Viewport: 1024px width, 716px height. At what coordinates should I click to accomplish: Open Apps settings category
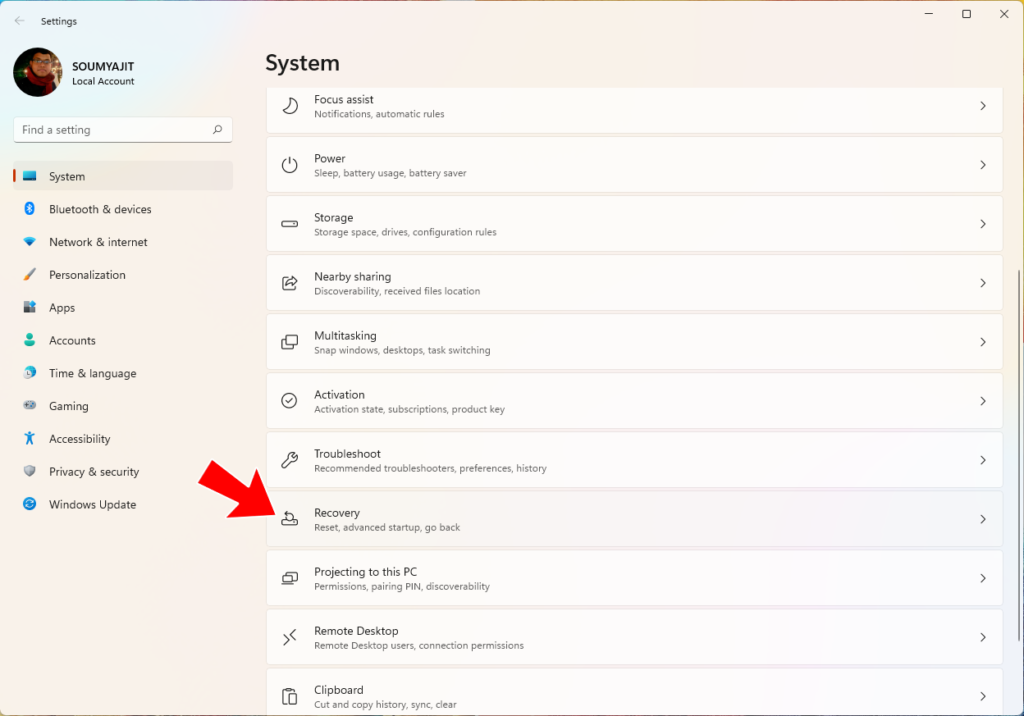[x=123, y=307]
